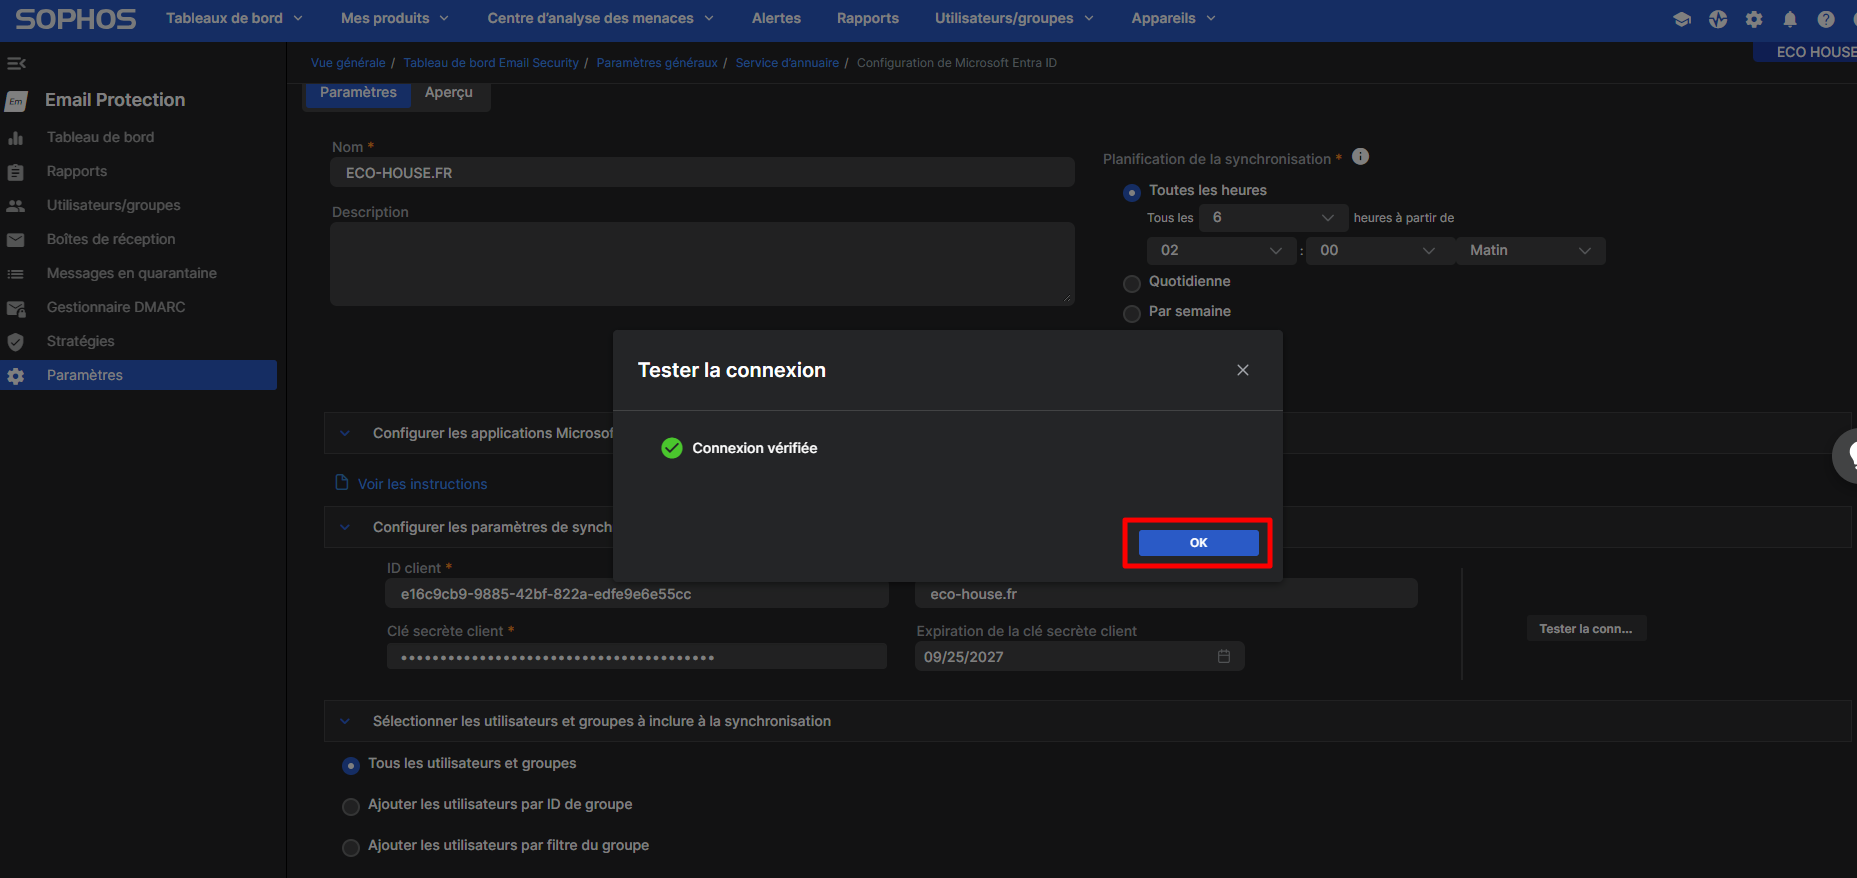The width and height of the screenshot is (1857, 878).
Task: Collapse Configurer les applications Microsoft section
Action: tap(345, 433)
